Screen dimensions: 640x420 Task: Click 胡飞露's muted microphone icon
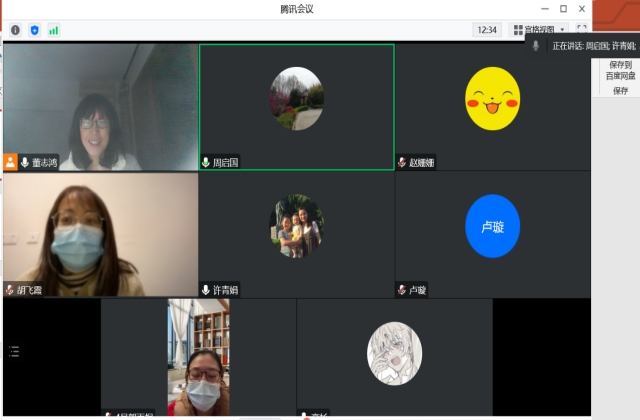point(10,290)
